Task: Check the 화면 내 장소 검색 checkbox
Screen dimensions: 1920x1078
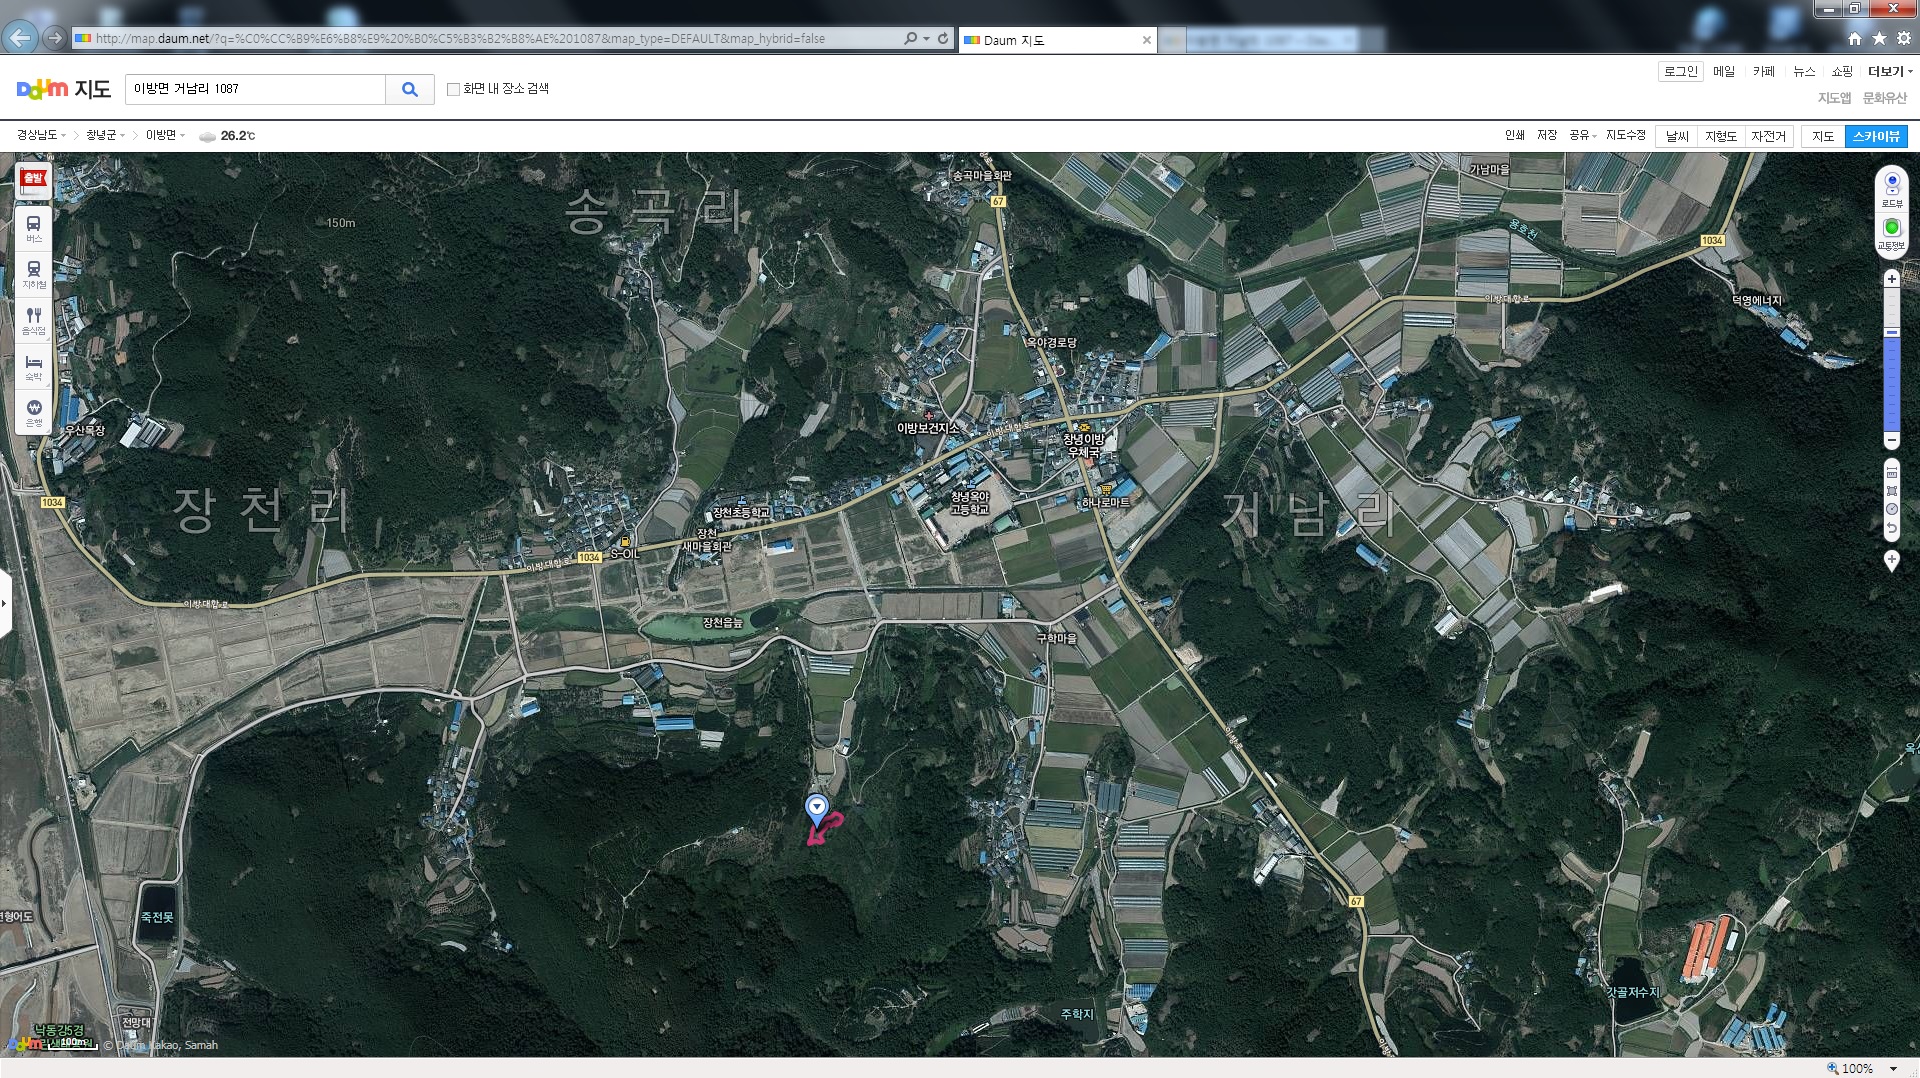Action: click(453, 89)
